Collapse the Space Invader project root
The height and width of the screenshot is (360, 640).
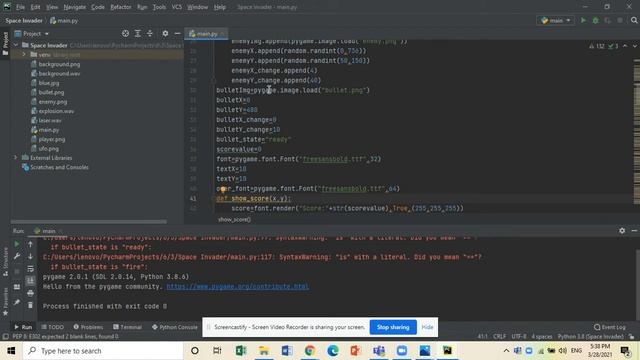click(16, 45)
